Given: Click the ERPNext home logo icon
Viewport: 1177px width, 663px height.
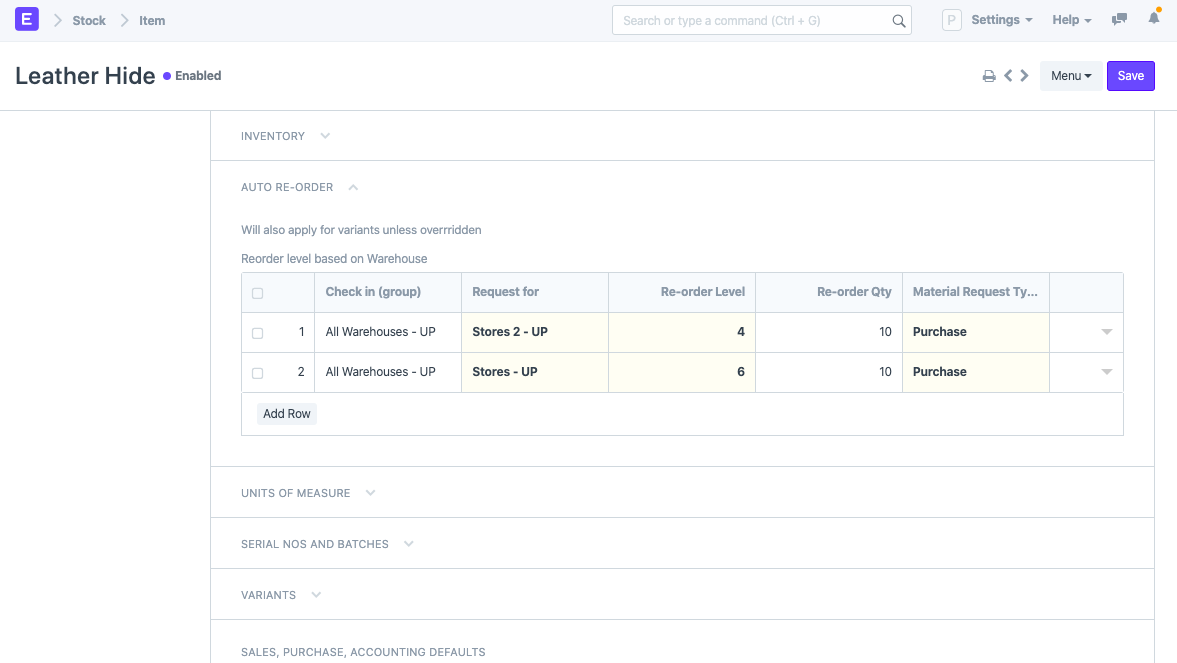Looking at the screenshot, I should 27,19.
